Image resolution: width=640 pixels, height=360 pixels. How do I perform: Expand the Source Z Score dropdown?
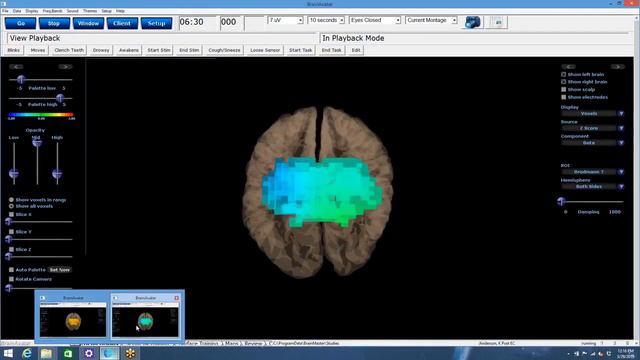point(621,128)
